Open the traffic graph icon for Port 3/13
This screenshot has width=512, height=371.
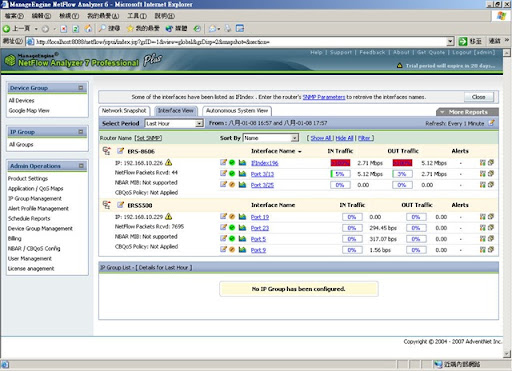[242, 173]
